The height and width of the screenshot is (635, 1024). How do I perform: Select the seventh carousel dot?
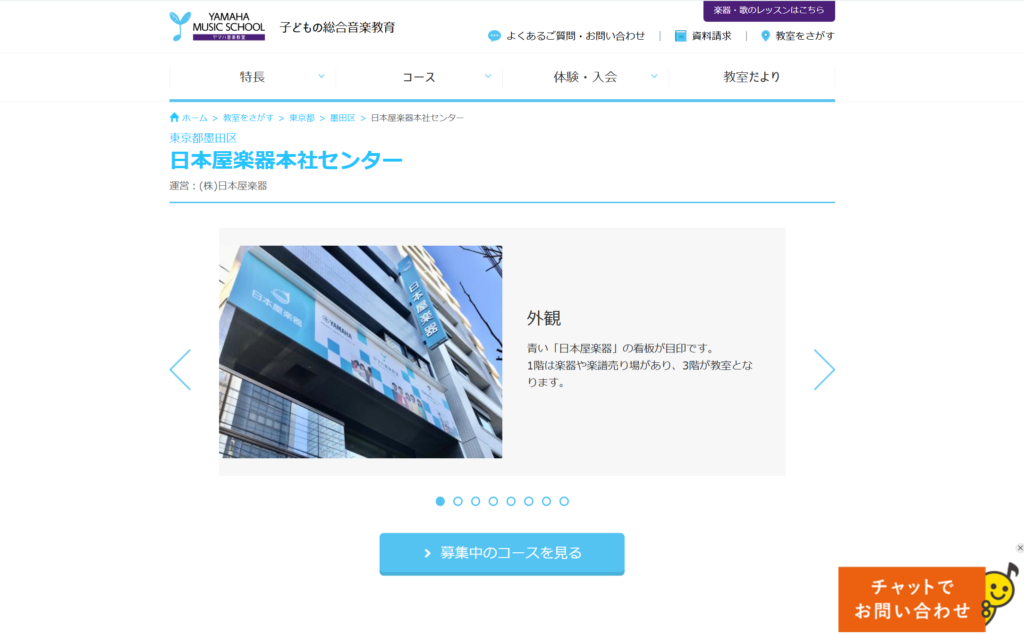coord(546,501)
